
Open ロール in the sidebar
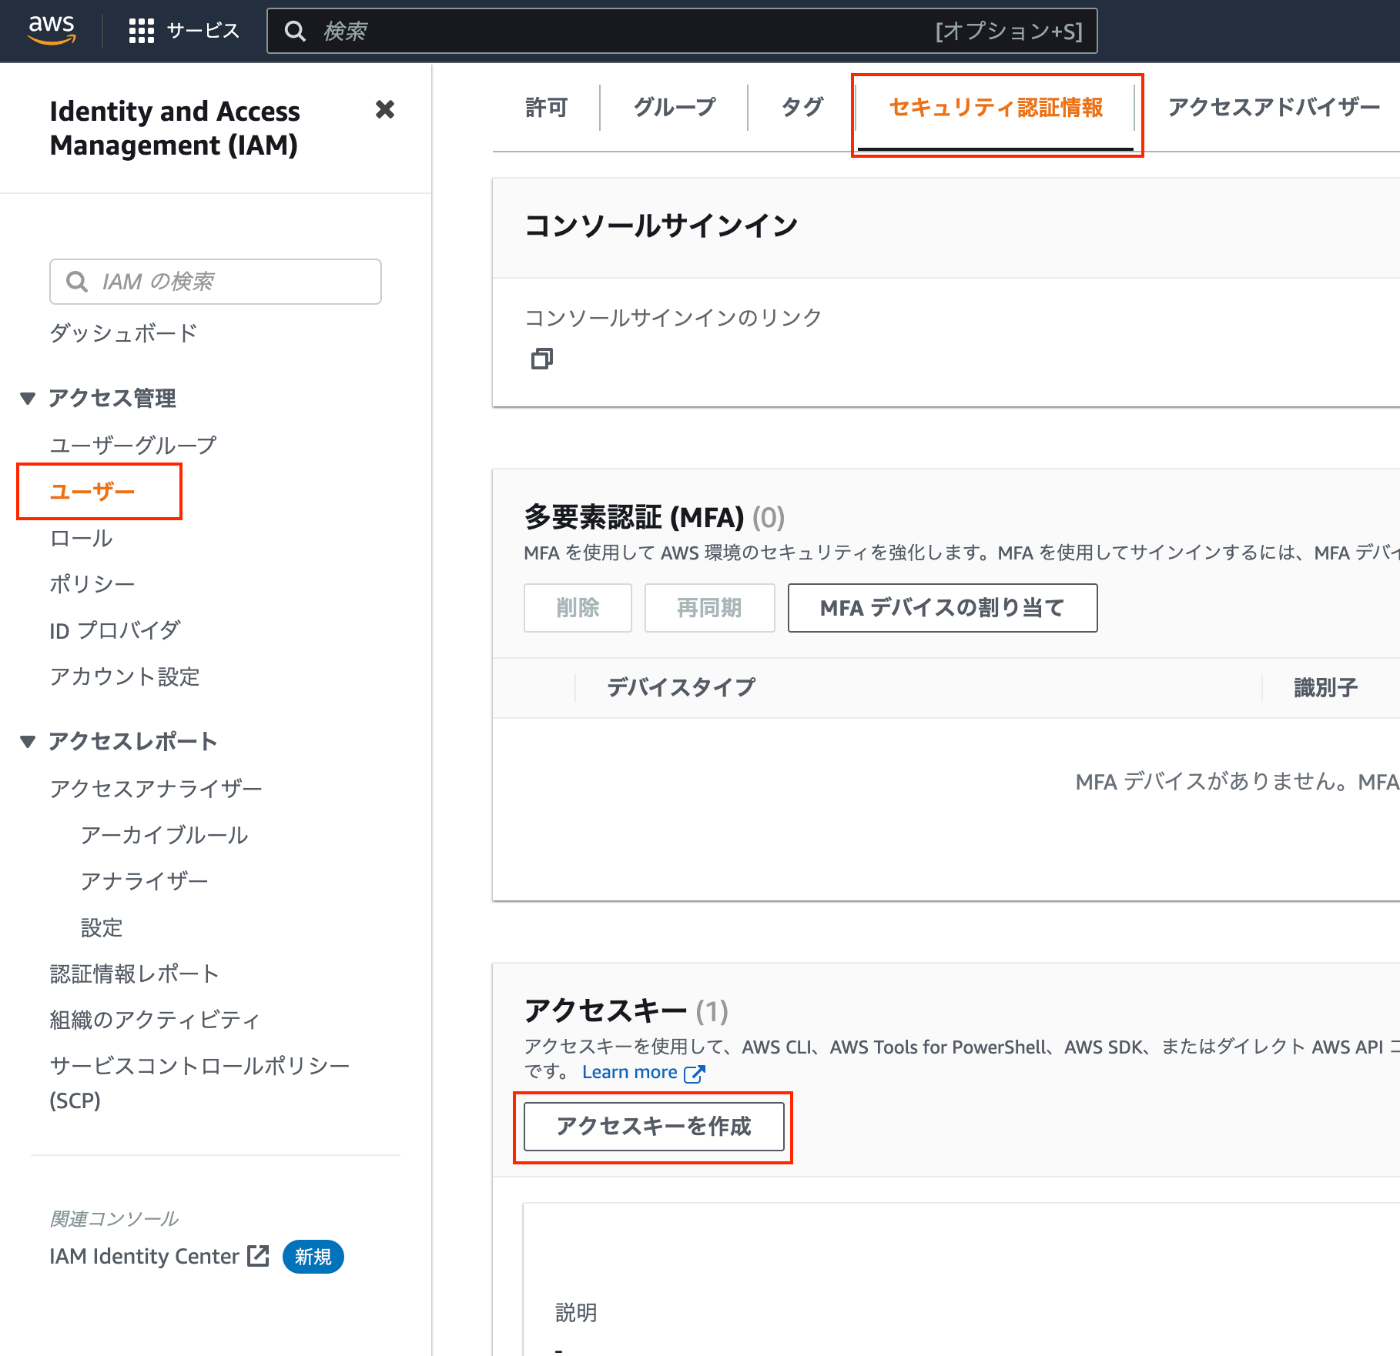coord(81,538)
